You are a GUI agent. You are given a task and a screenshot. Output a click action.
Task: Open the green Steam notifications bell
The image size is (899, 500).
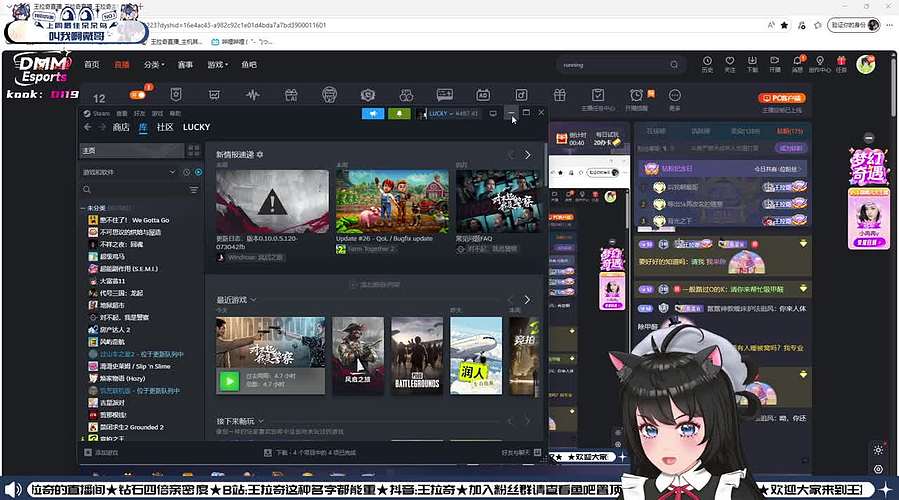click(x=399, y=114)
